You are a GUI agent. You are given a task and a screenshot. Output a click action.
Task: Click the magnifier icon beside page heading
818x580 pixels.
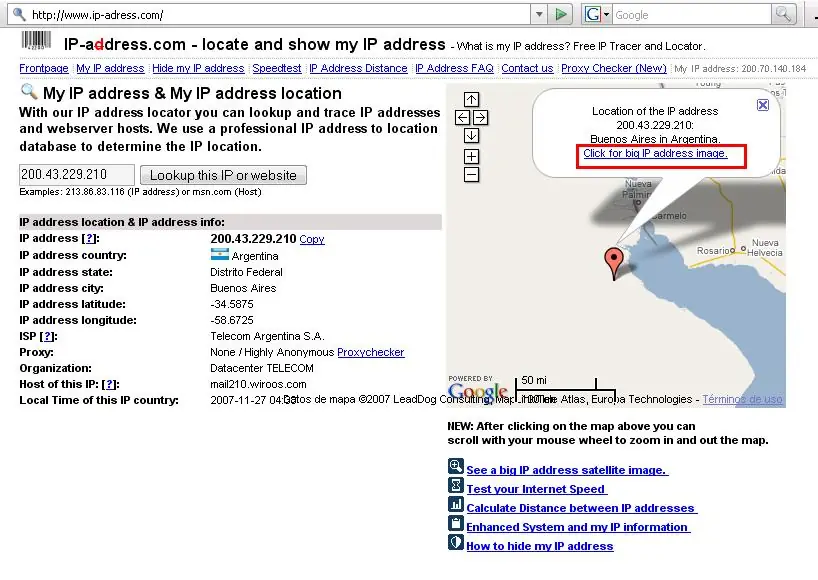click(29, 92)
